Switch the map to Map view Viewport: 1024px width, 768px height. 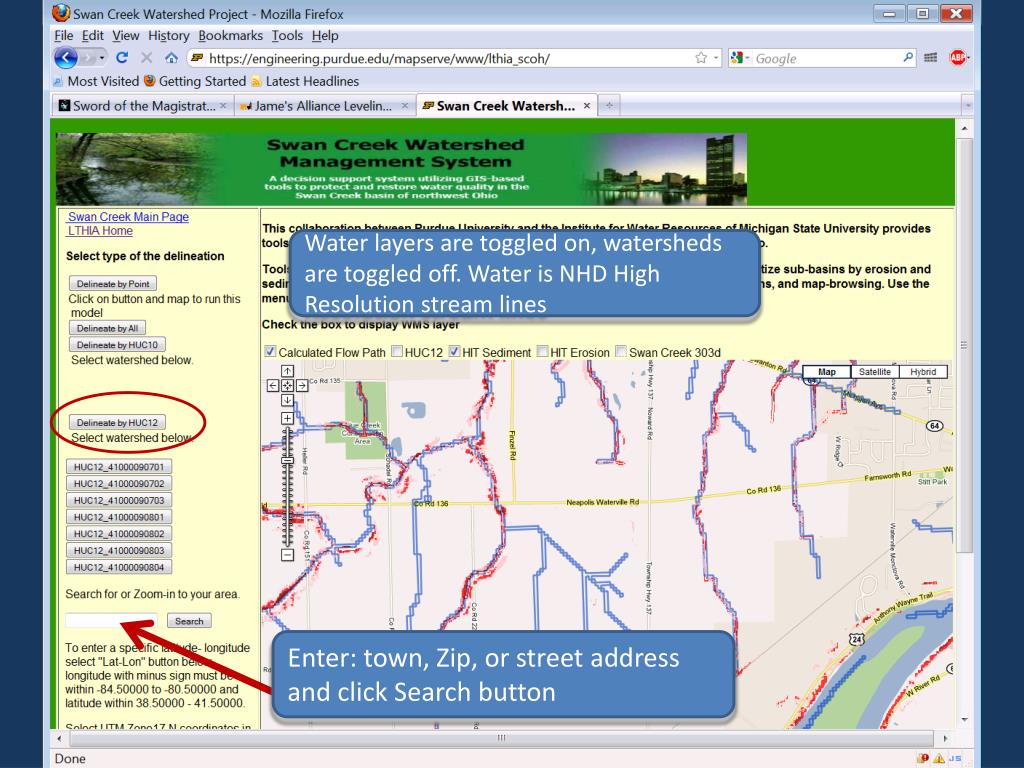(826, 372)
